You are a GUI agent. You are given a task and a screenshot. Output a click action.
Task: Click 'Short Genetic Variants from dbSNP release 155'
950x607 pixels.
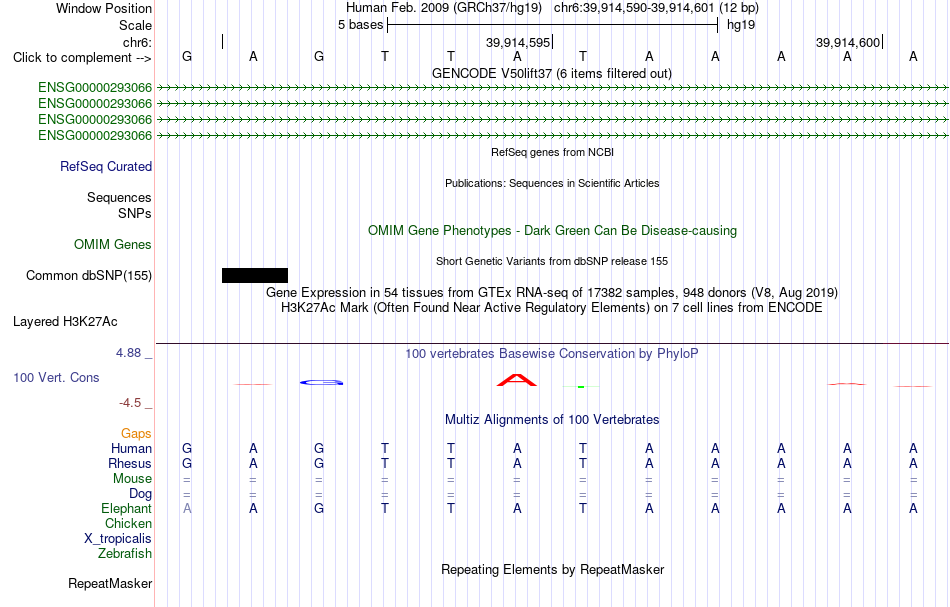(552, 261)
